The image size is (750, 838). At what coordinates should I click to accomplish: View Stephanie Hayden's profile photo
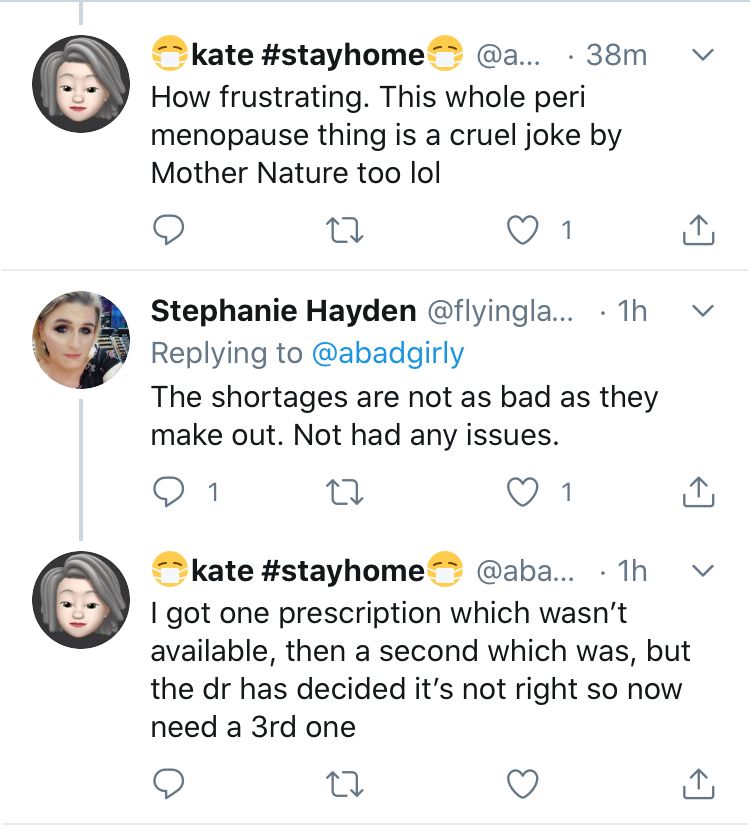click(x=81, y=340)
